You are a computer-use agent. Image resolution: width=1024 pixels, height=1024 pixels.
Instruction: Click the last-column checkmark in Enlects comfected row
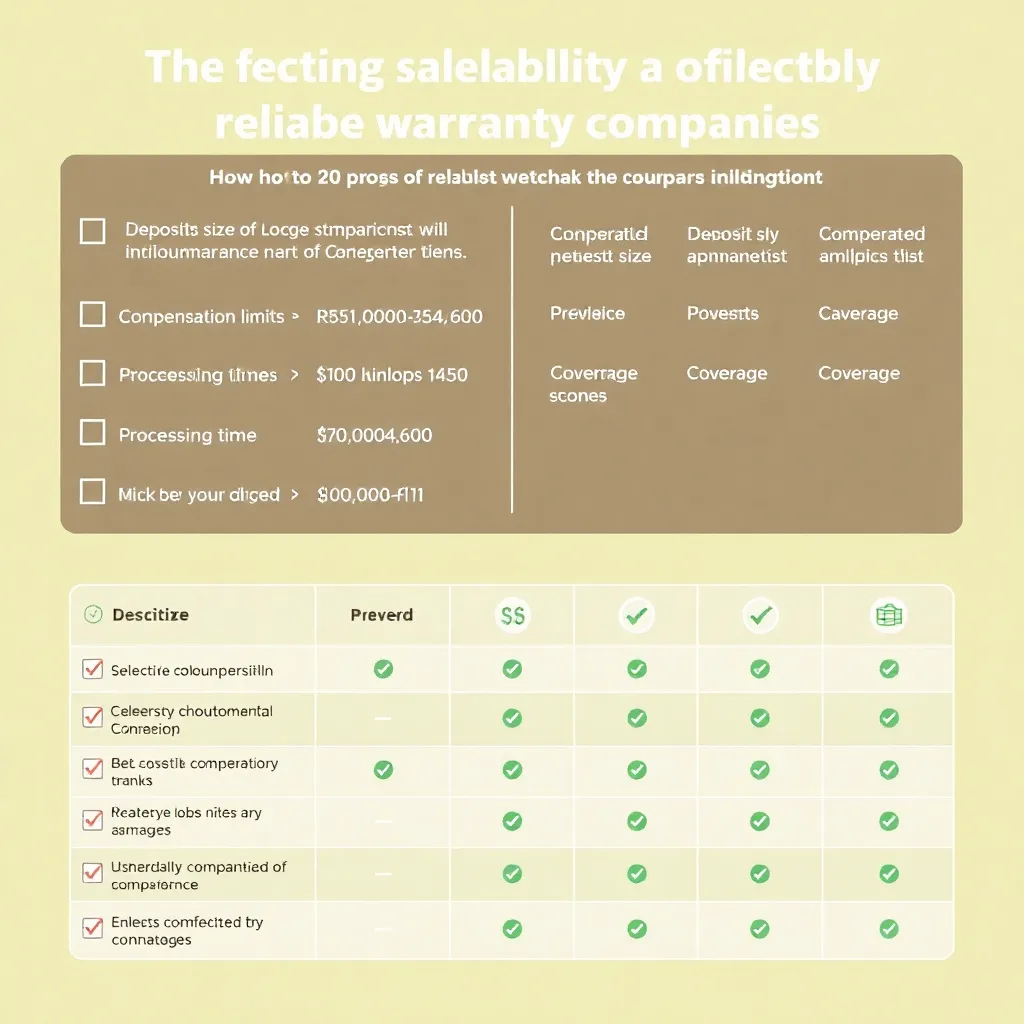[x=888, y=929]
